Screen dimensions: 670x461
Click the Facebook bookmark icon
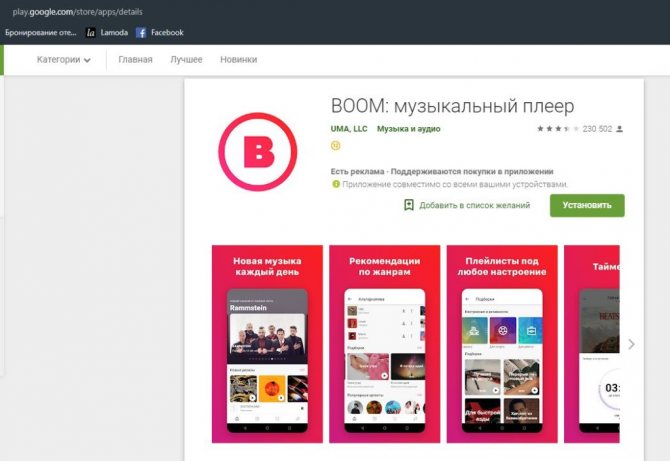tap(142, 33)
